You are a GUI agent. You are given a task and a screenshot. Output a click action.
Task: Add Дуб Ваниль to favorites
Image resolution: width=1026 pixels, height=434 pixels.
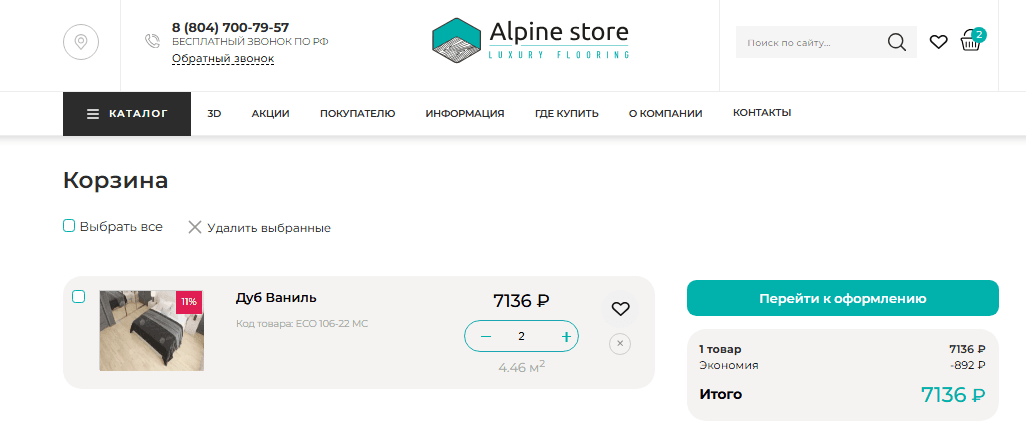[620, 308]
